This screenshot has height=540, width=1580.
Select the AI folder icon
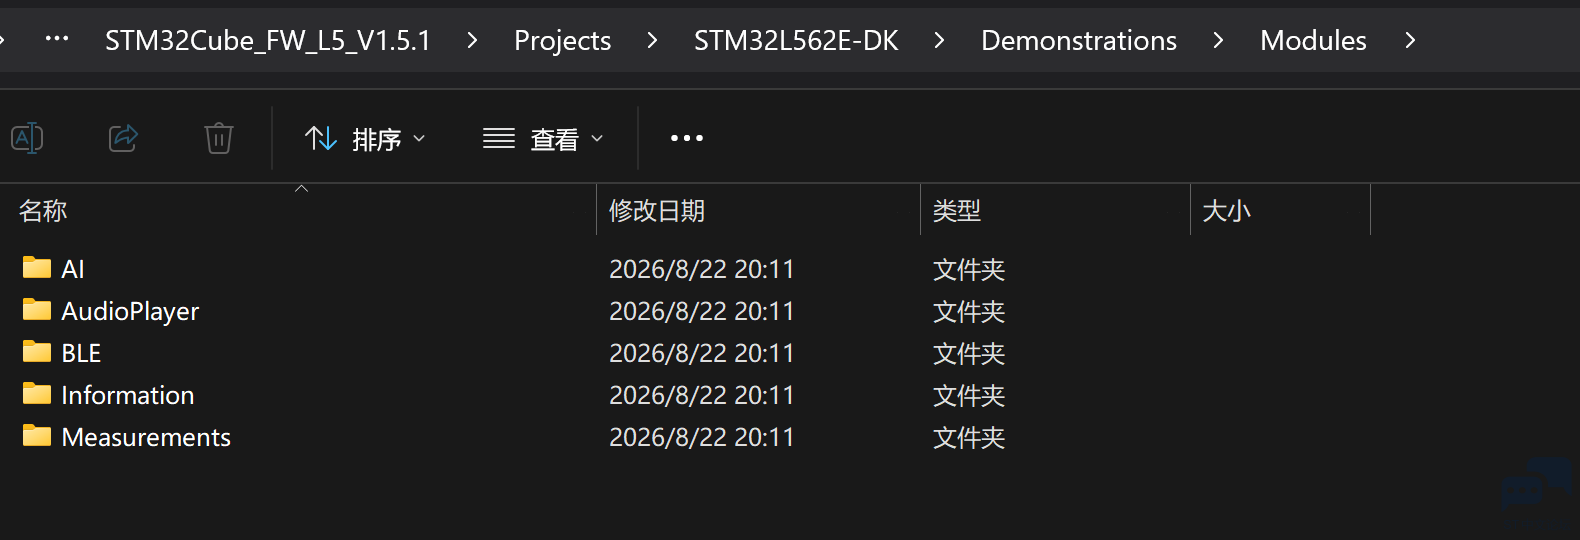37,268
